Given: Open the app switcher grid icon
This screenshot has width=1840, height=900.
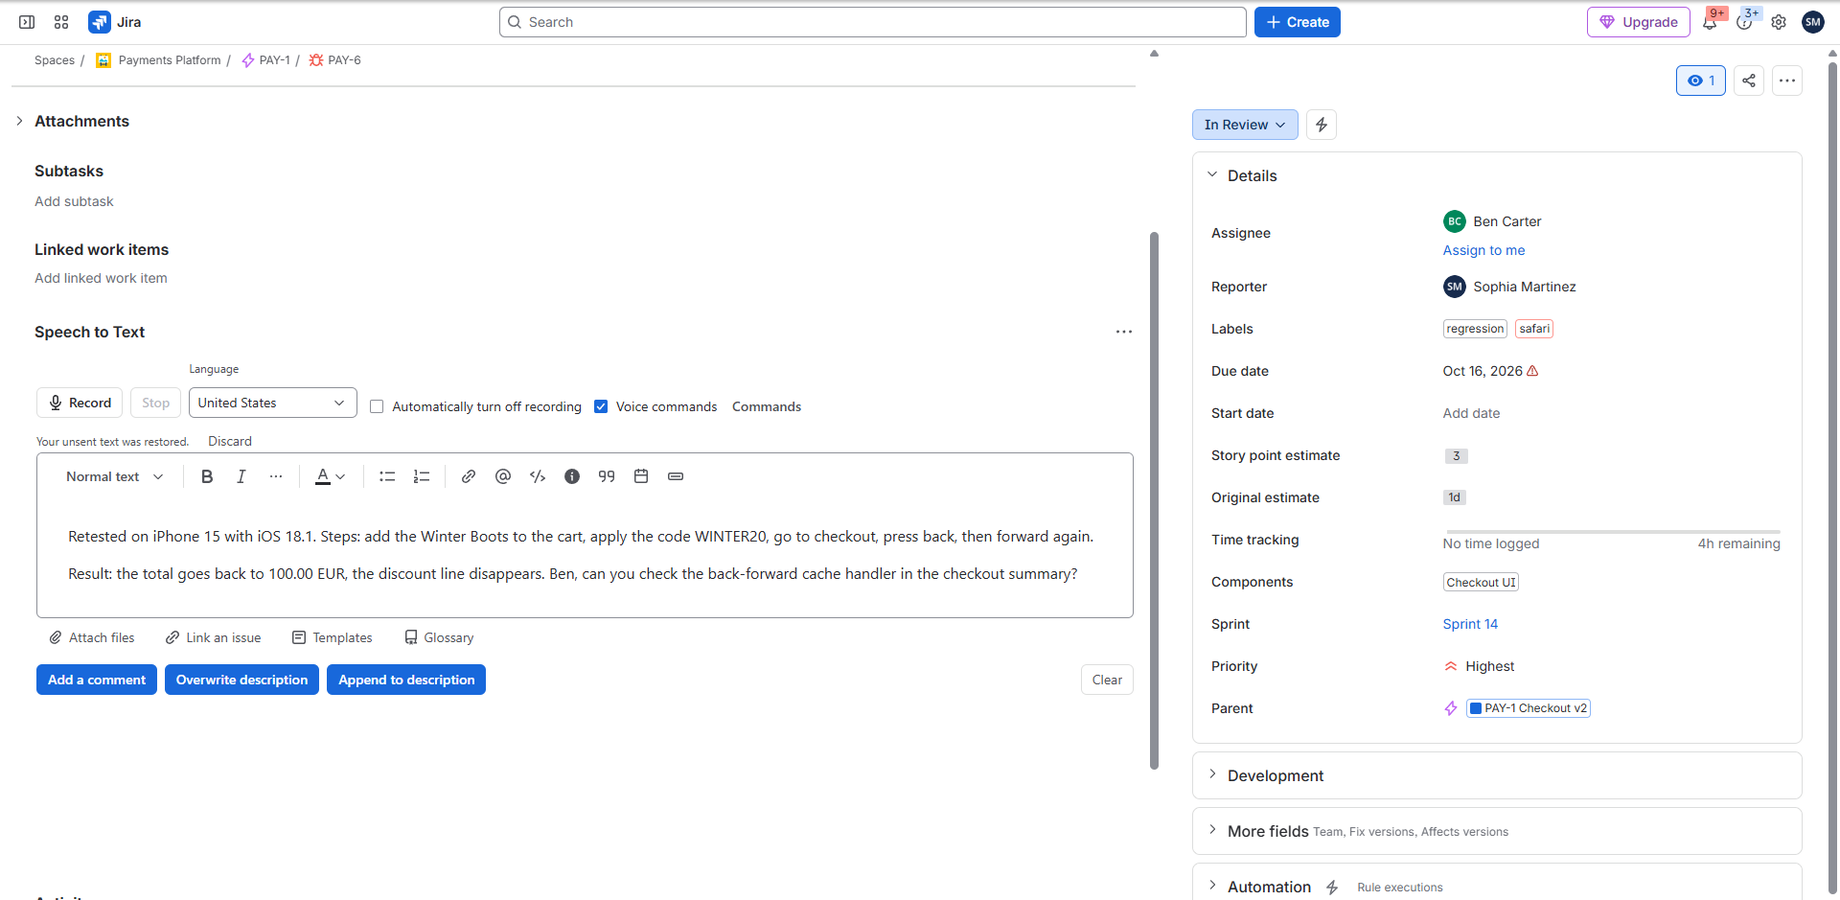Looking at the screenshot, I should click(x=61, y=22).
